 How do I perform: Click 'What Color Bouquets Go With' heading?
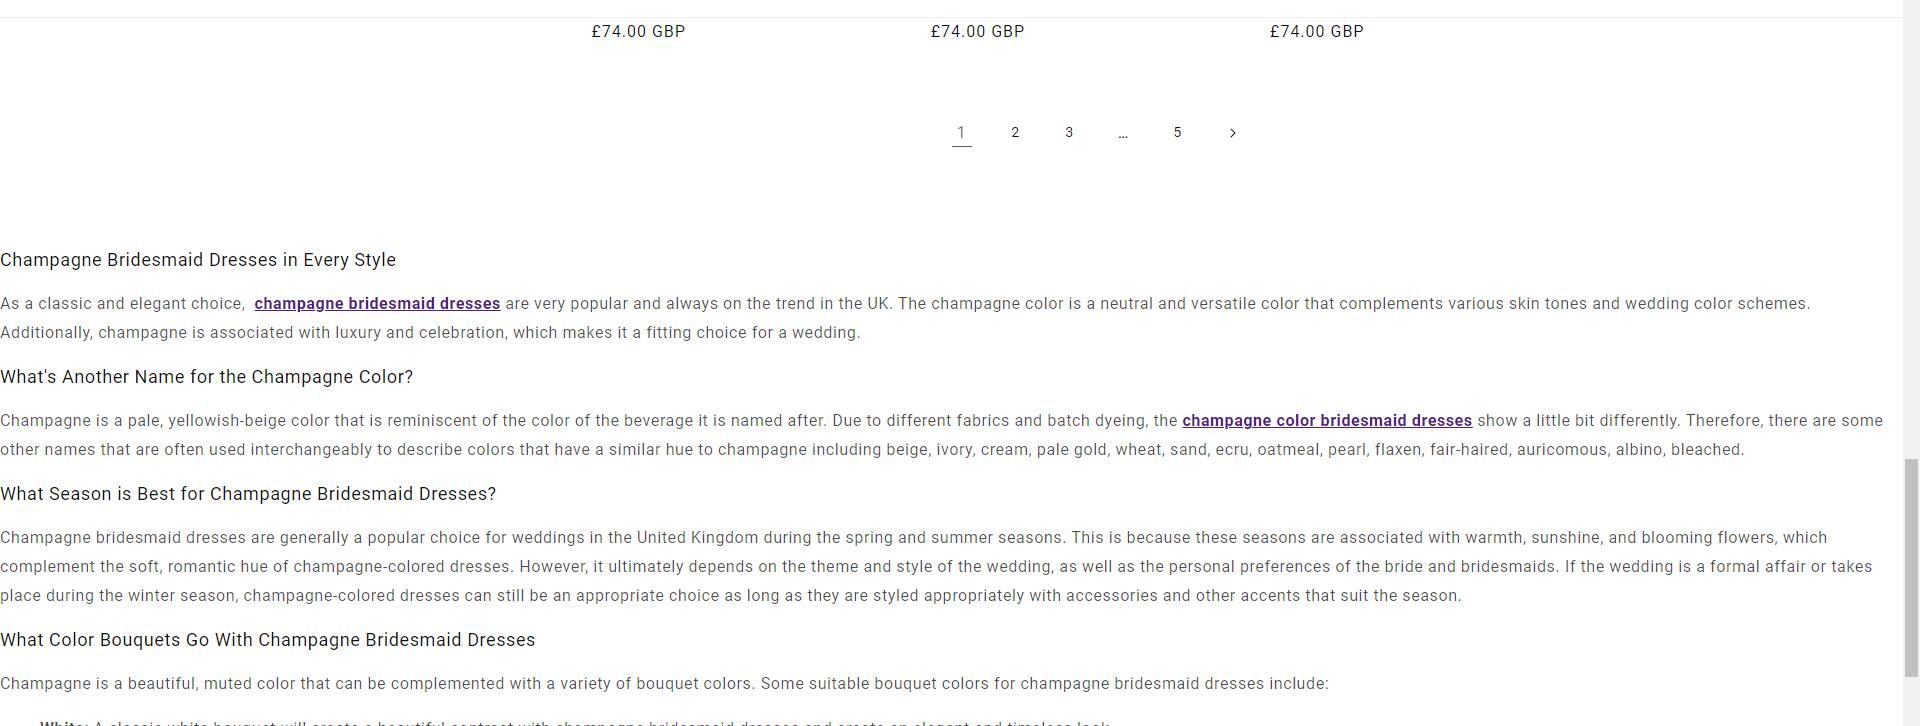(x=267, y=640)
